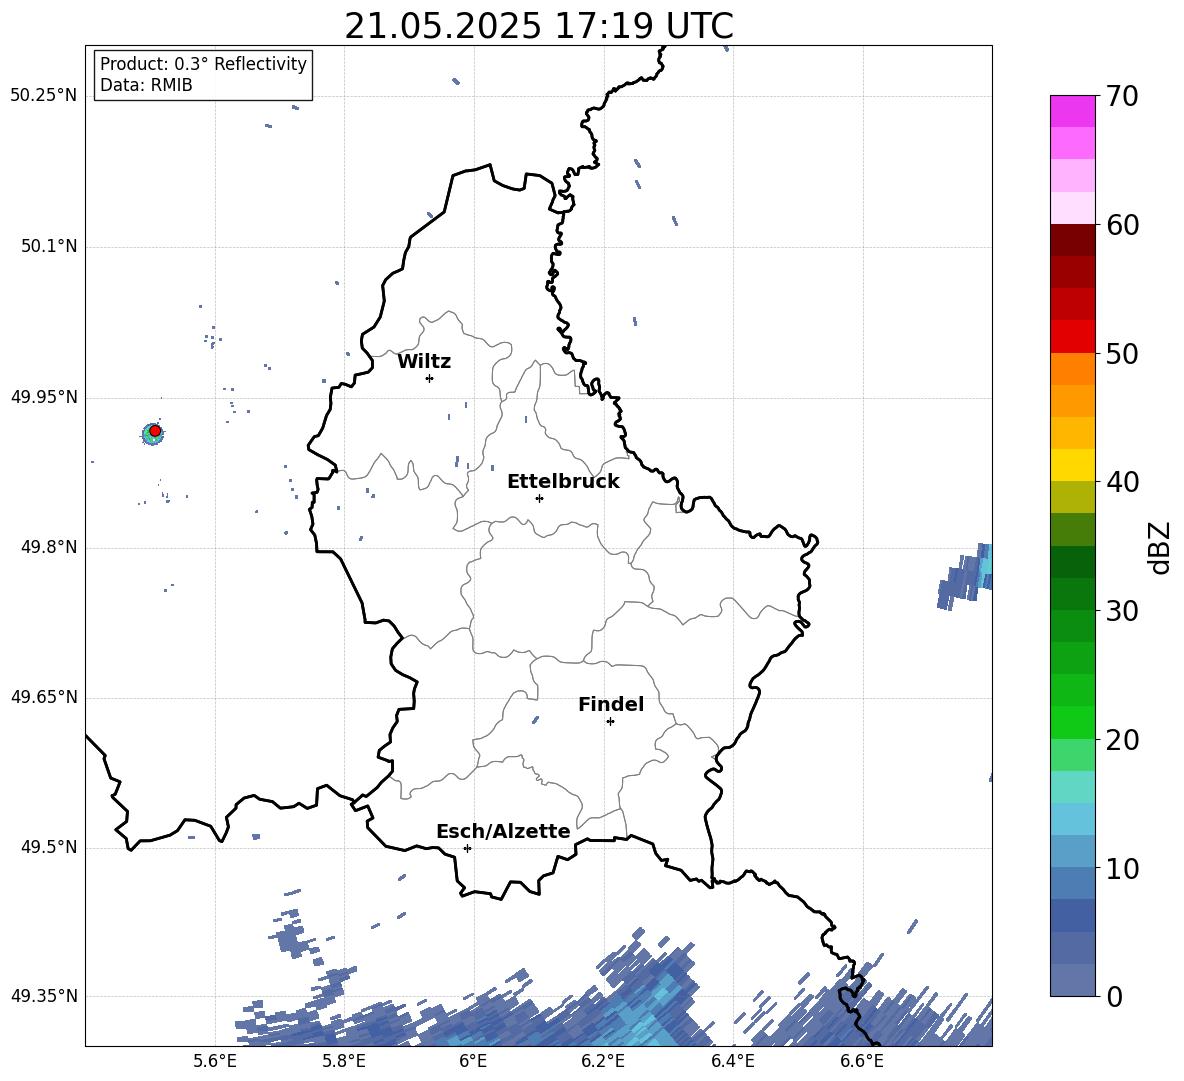The width and height of the screenshot is (1184, 1081).
Task: Click the 50.25°N latitude label
Action: (x=44, y=96)
